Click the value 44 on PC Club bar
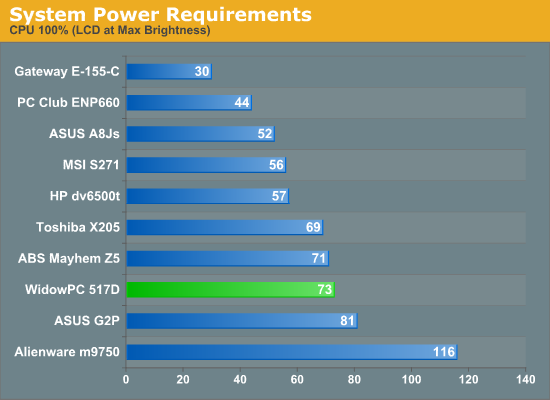Viewport: 550px width, 400px height. pos(242,102)
